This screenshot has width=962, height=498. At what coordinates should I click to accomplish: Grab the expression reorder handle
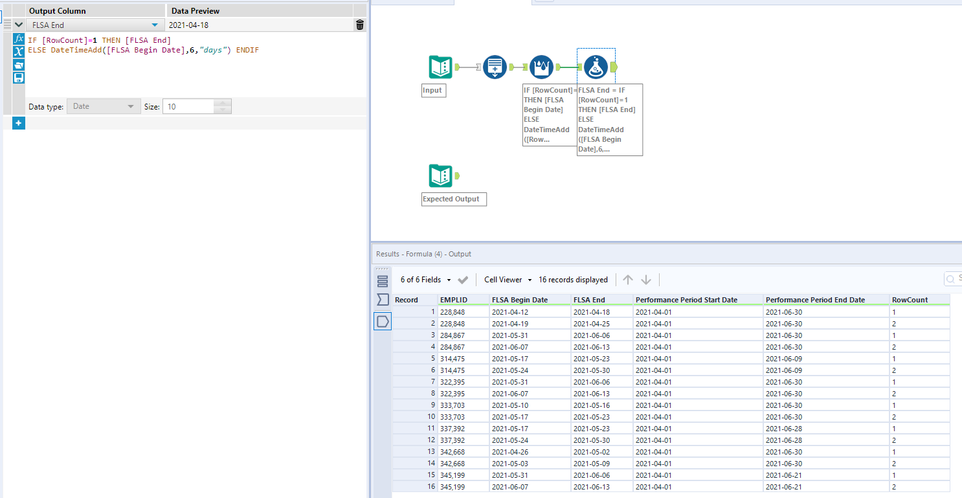(x=7, y=25)
